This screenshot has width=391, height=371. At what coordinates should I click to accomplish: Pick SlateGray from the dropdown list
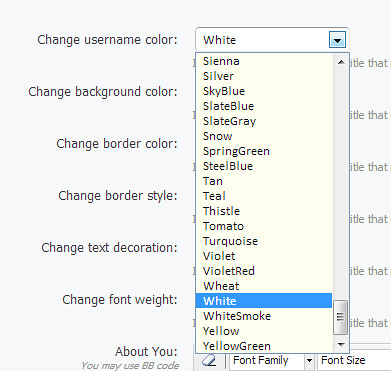tap(264, 121)
